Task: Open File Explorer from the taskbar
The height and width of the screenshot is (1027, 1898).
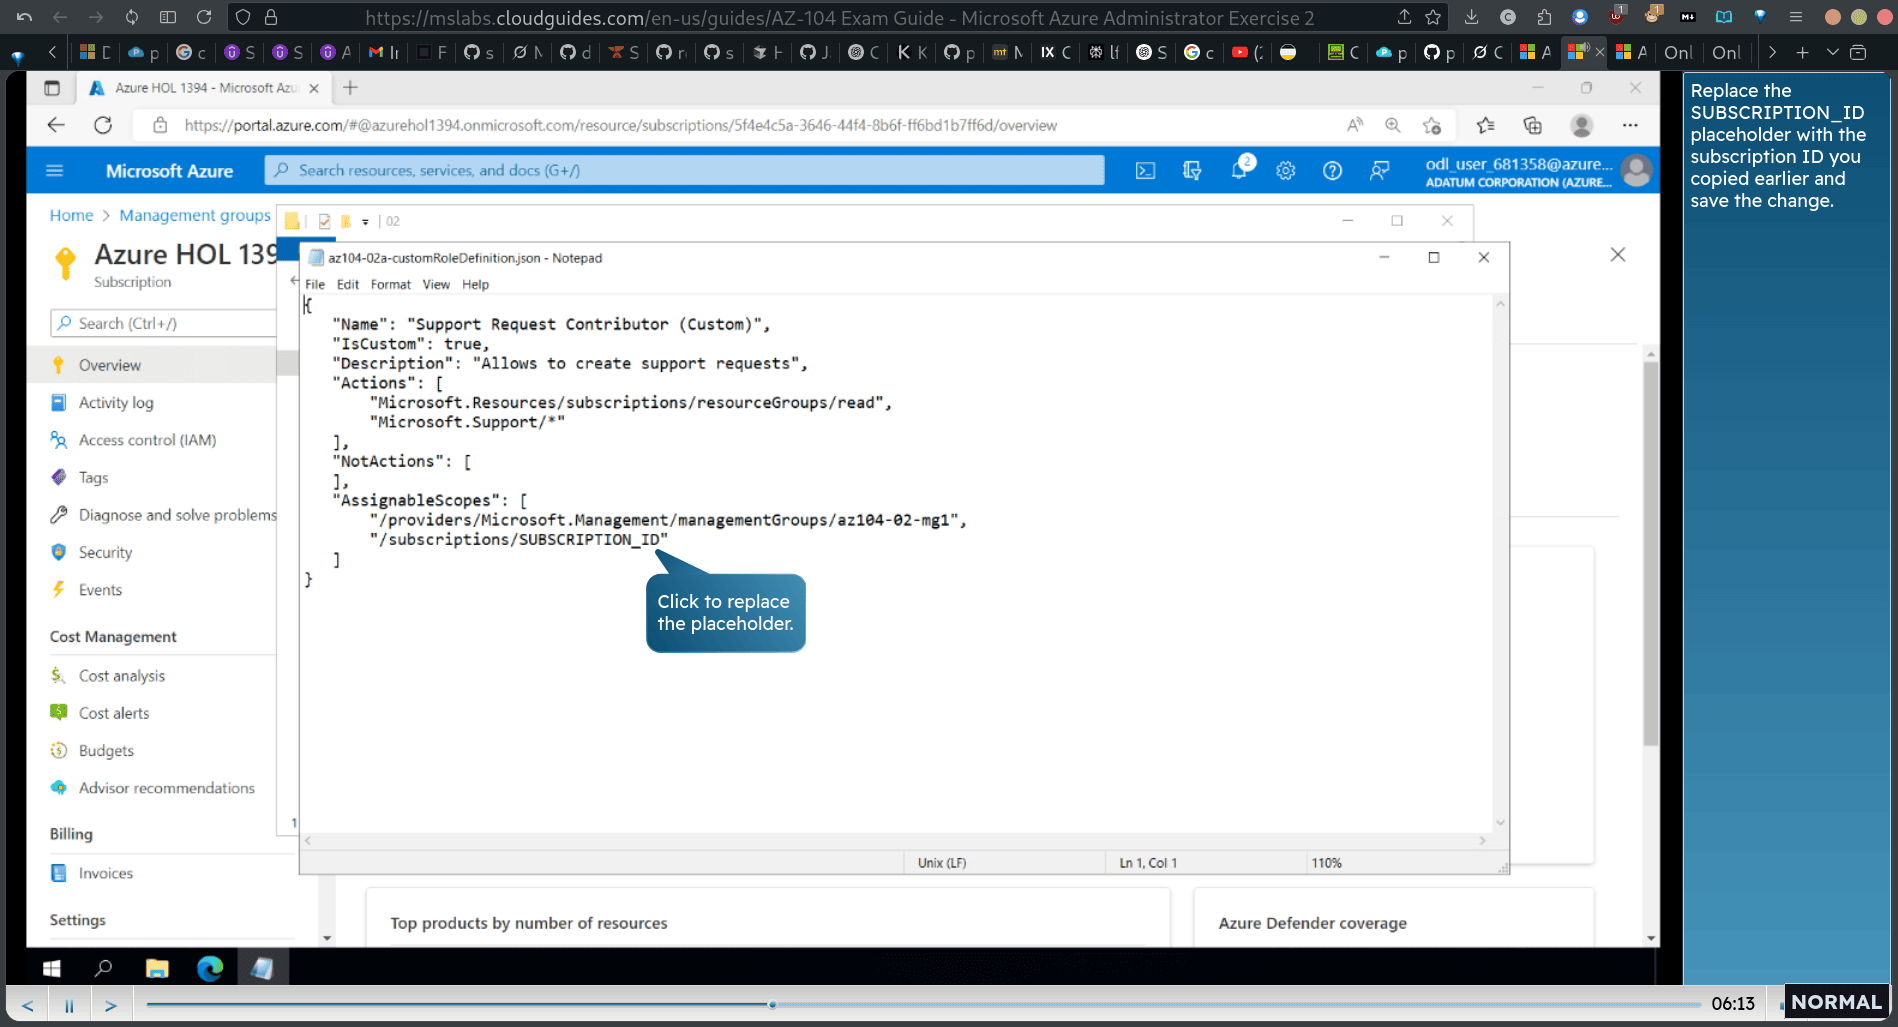Action: 157,968
